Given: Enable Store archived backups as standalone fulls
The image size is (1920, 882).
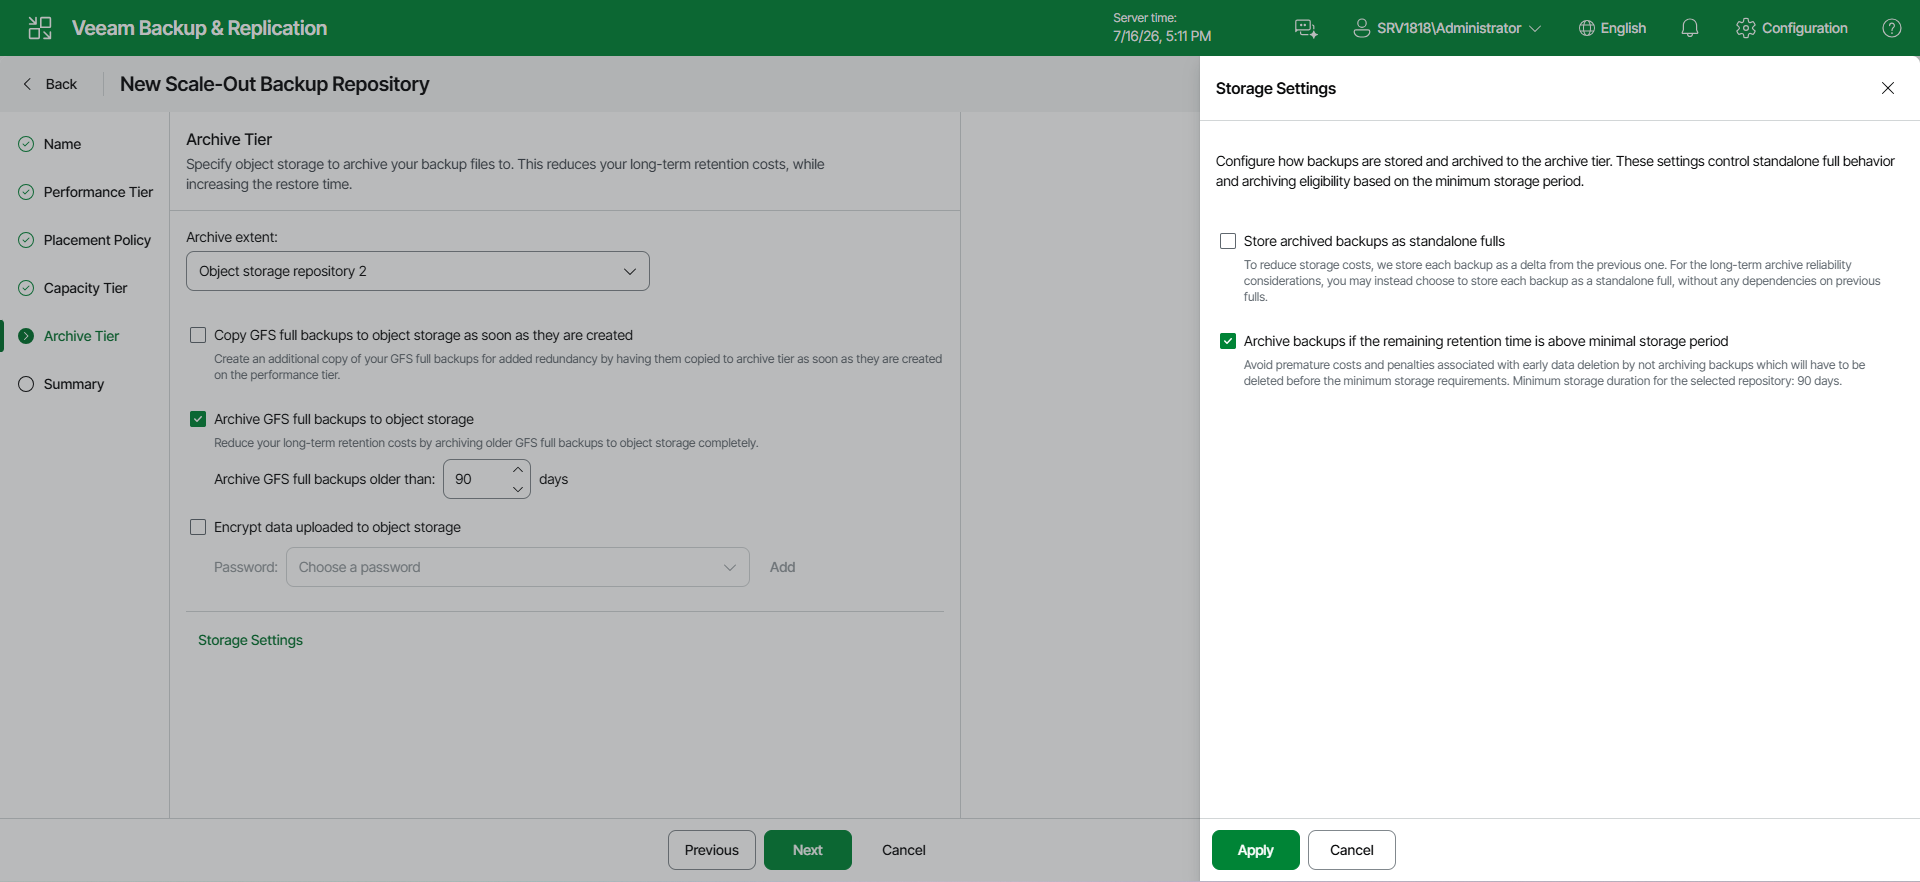Looking at the screenshot, I should [1228, 241].
